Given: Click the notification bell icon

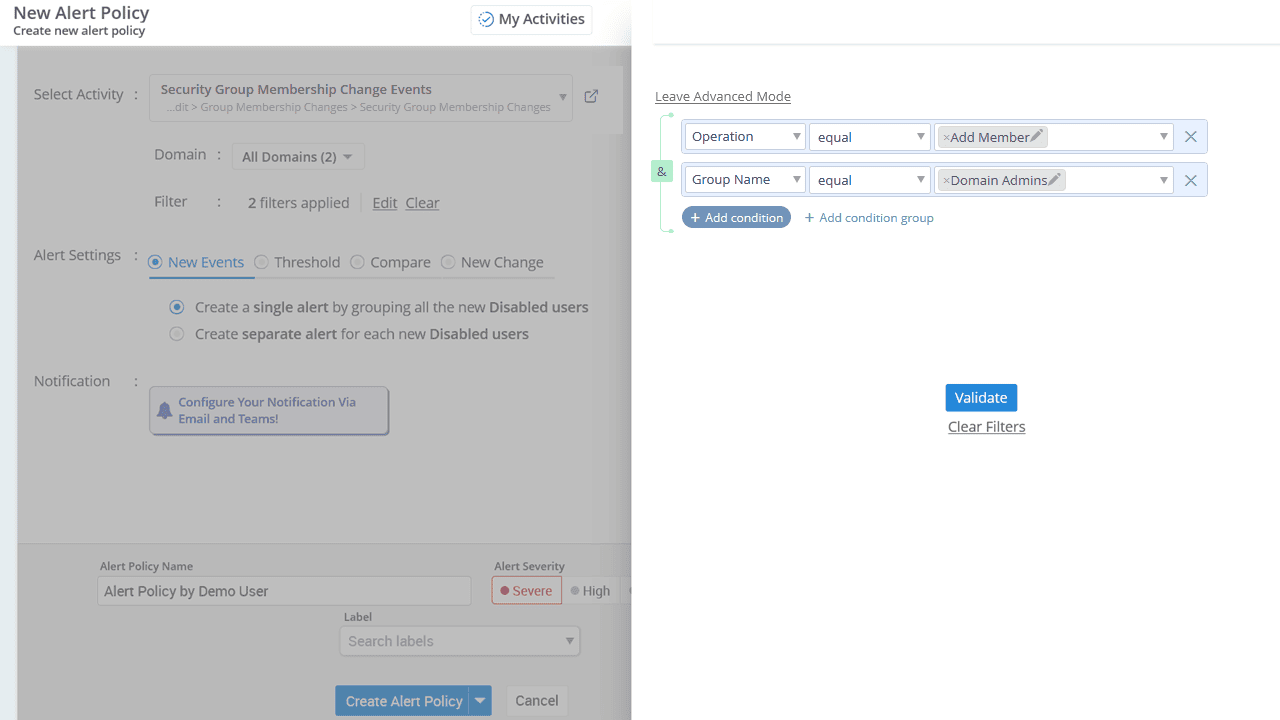Looking at the screenshot, I should (164, 410).
